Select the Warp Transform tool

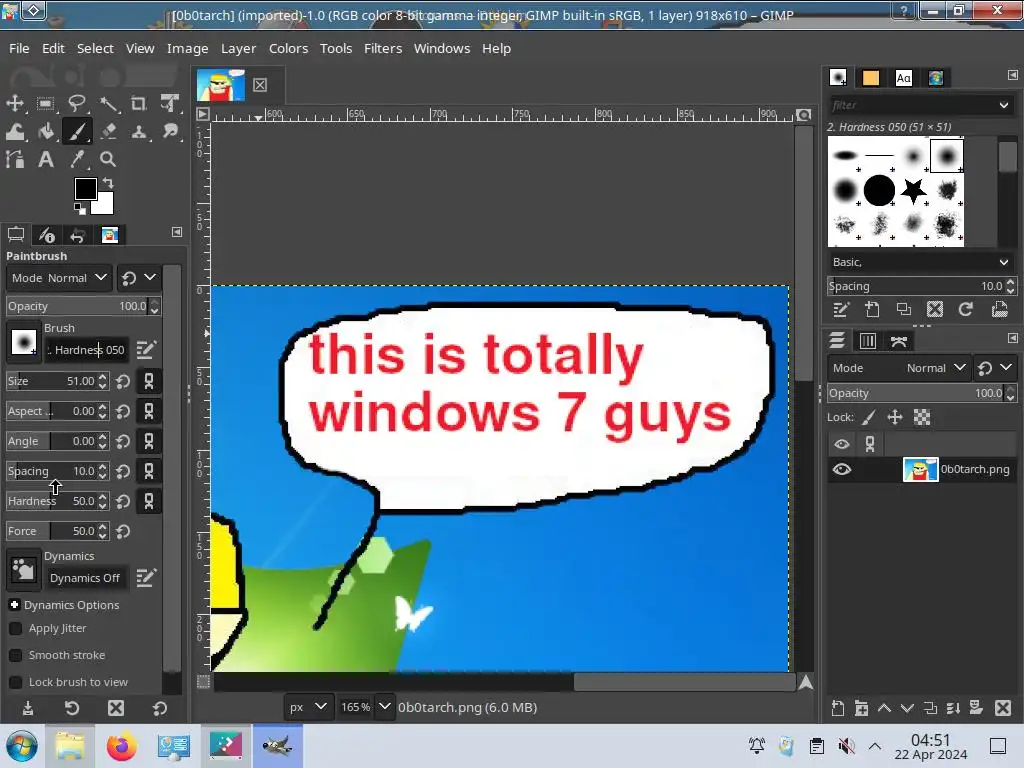[x=15, y=131]
